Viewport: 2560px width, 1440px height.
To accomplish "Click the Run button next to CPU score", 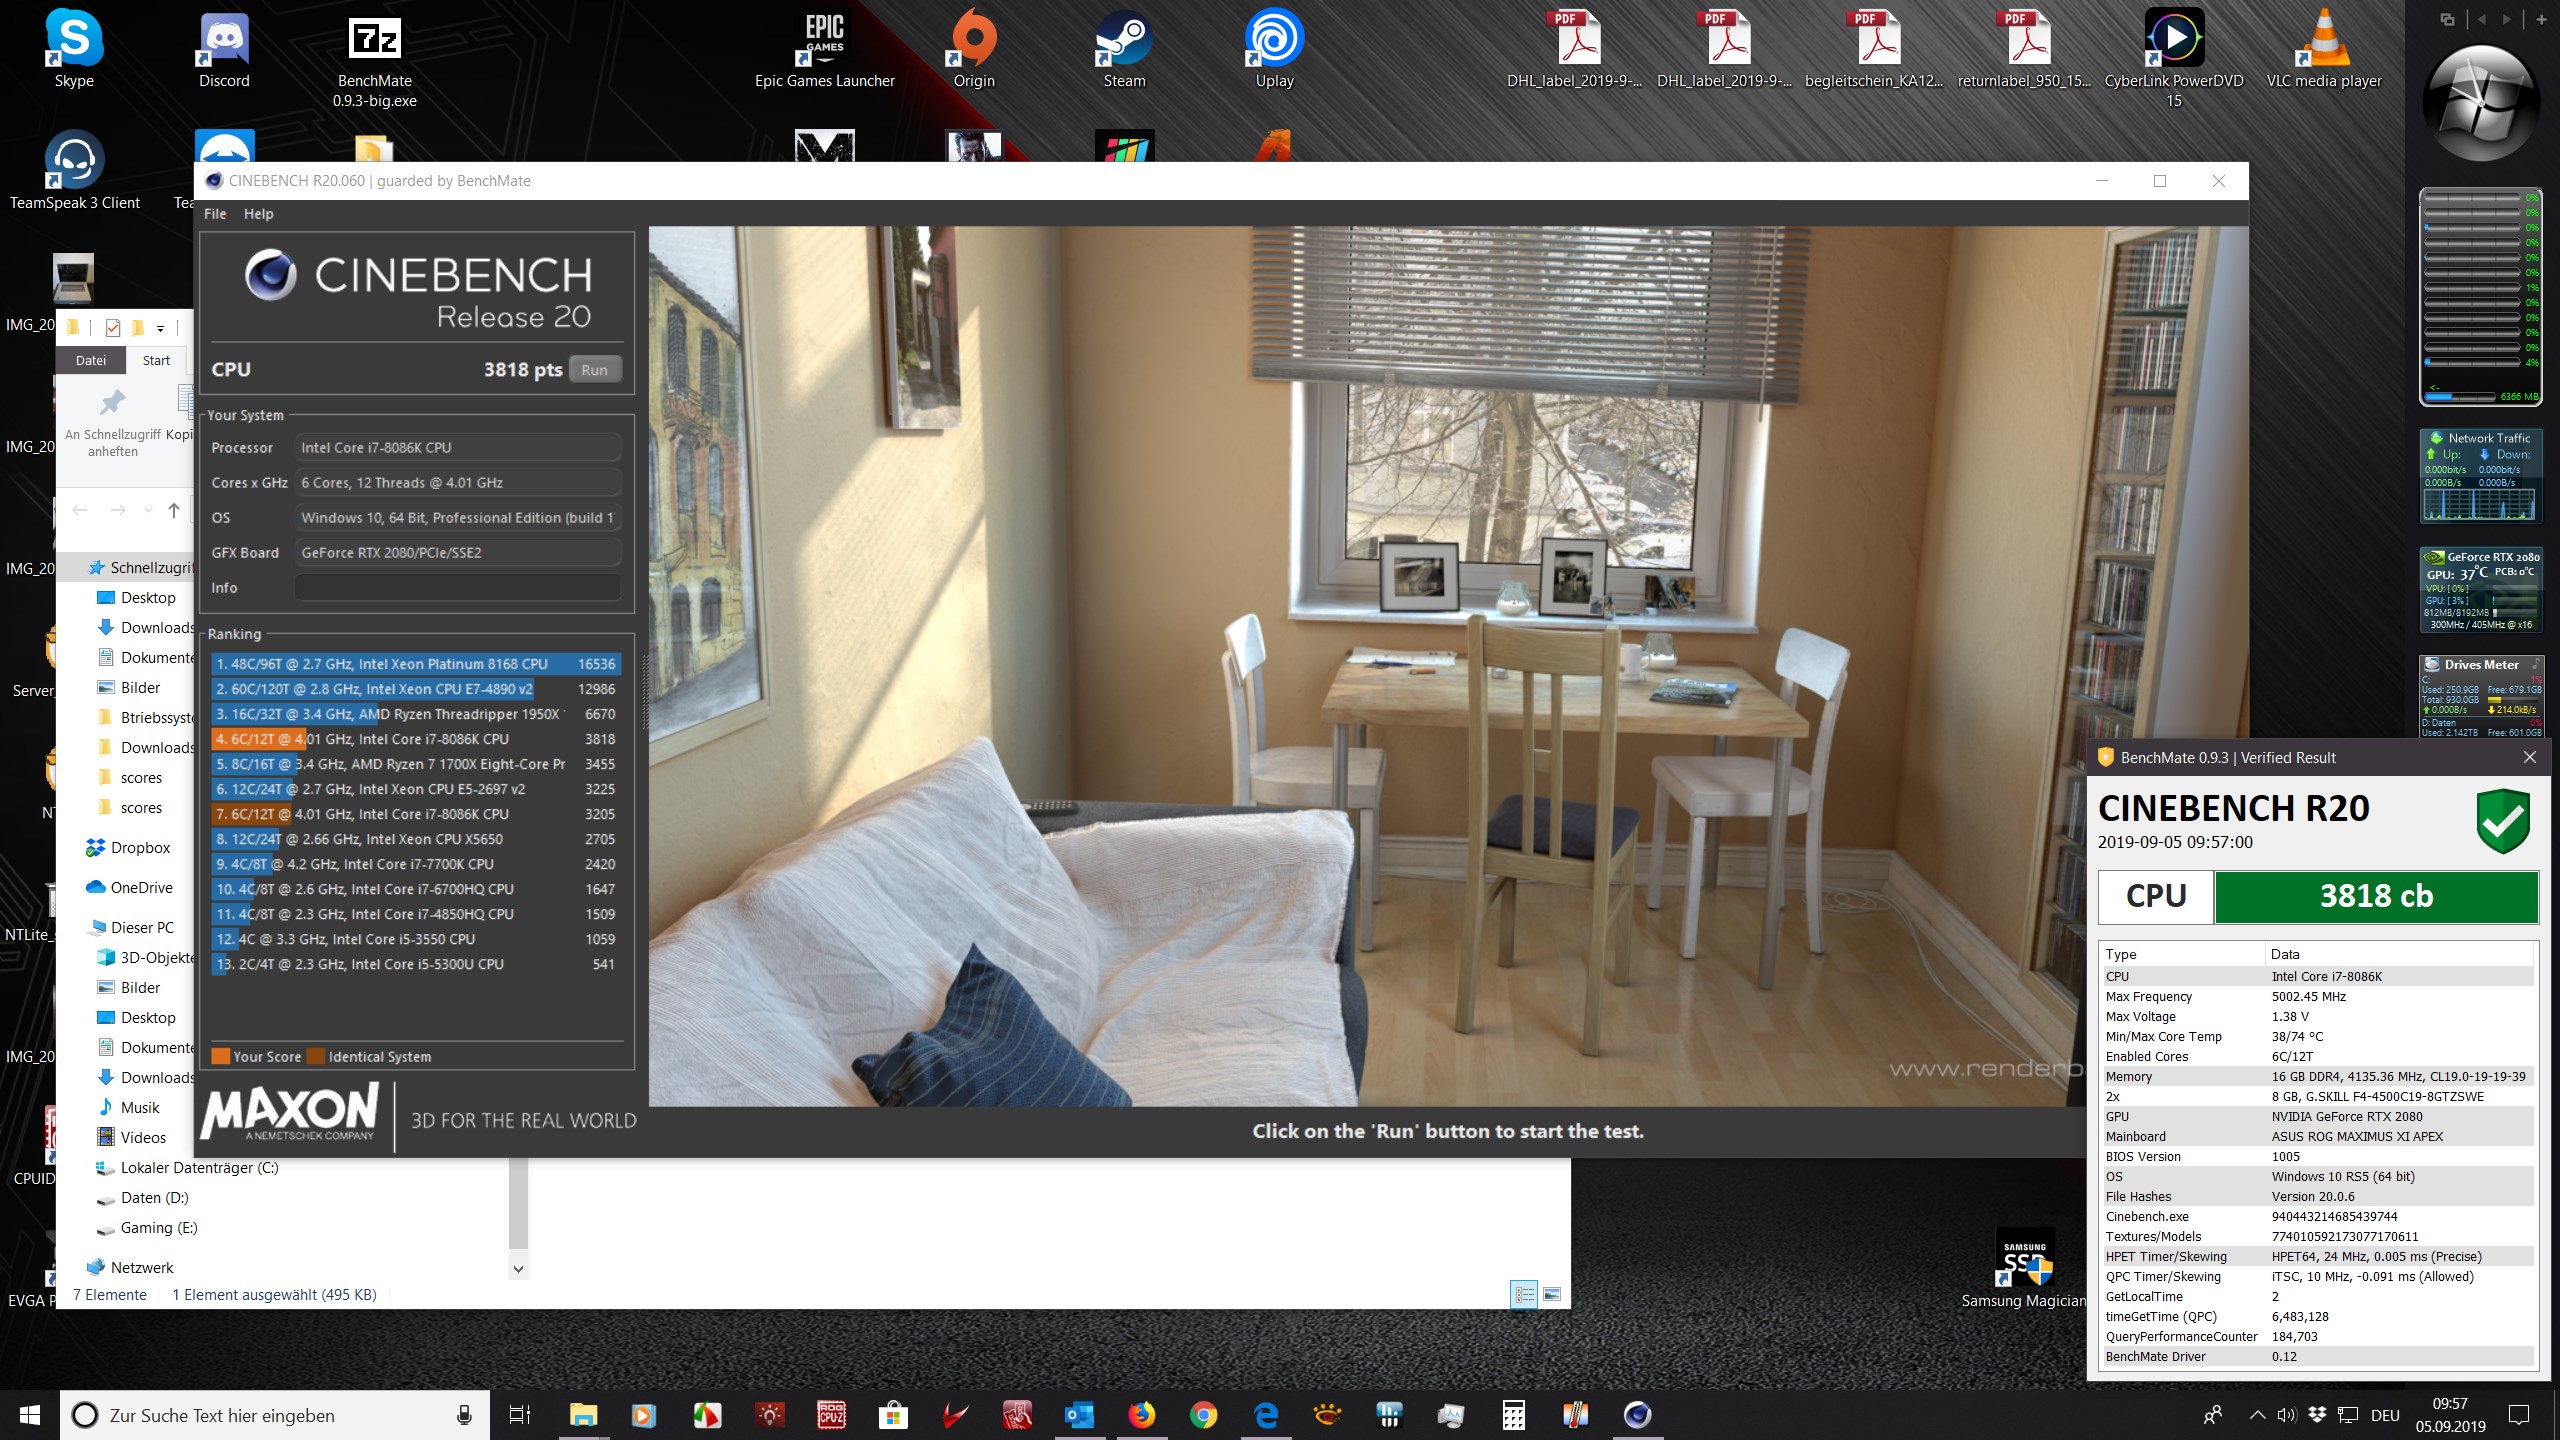I will click(x=595, y=370).
